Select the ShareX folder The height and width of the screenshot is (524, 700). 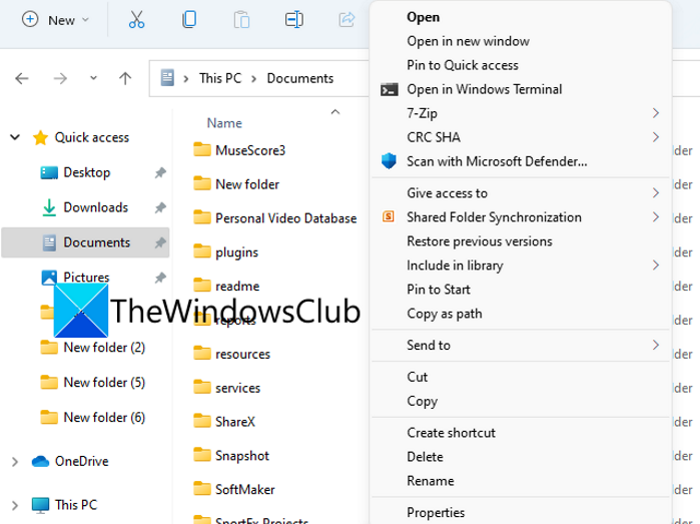pyautogui.click(x=235, y=422)
